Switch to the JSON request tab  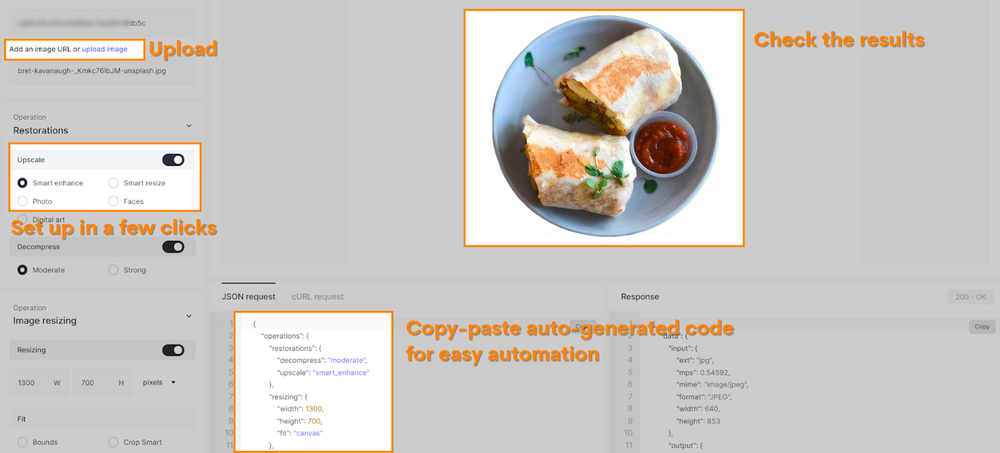coord(249,297)
